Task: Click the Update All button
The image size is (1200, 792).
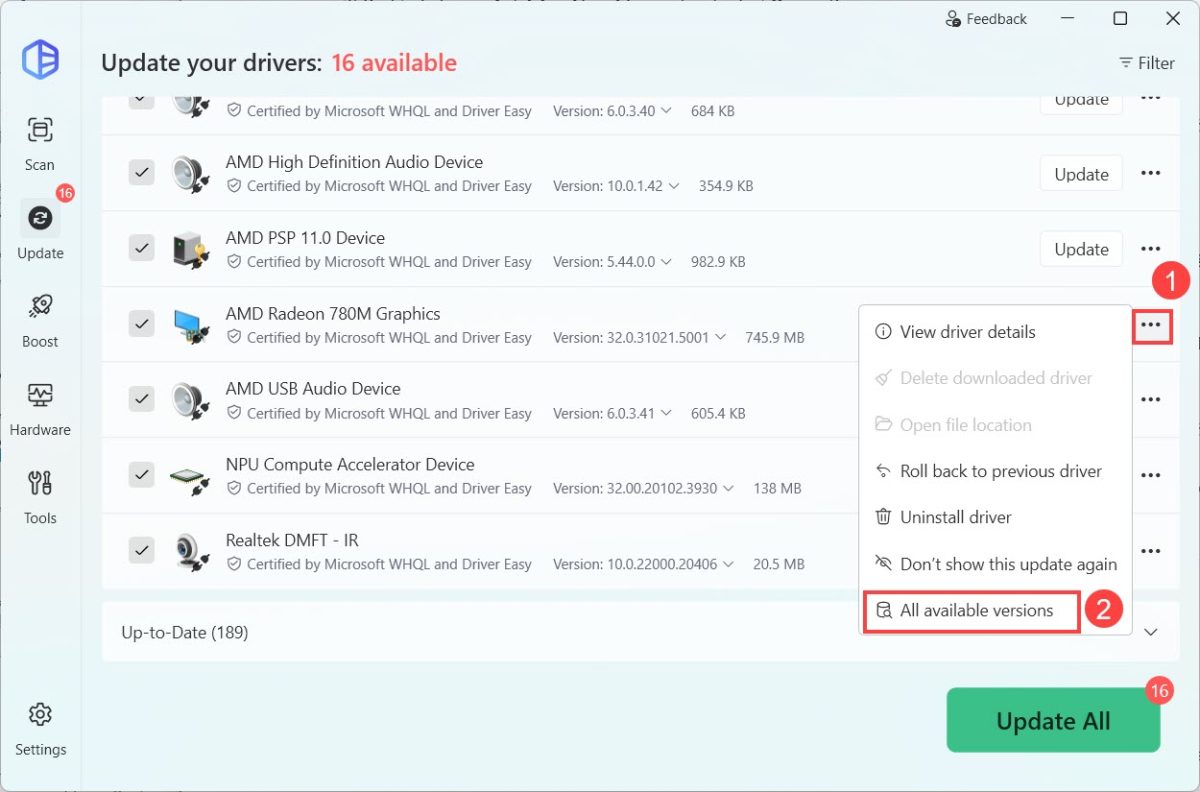Action: (1053, 721)
